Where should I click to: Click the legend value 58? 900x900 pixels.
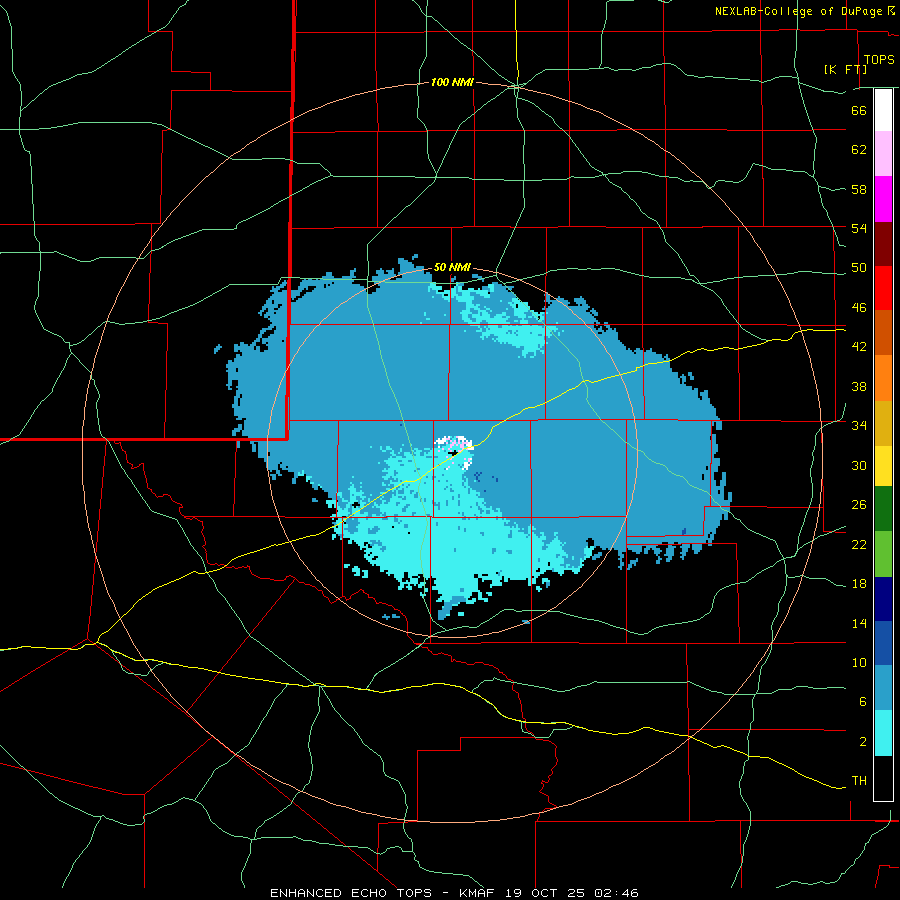tap(859, 189)
